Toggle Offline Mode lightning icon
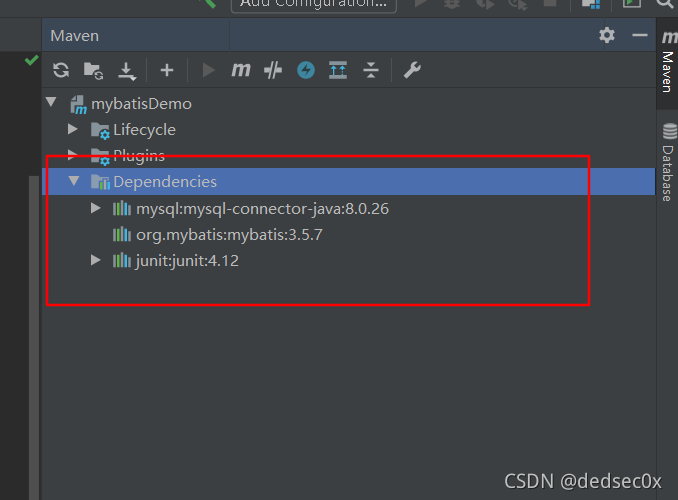 (x=306, y=70)
